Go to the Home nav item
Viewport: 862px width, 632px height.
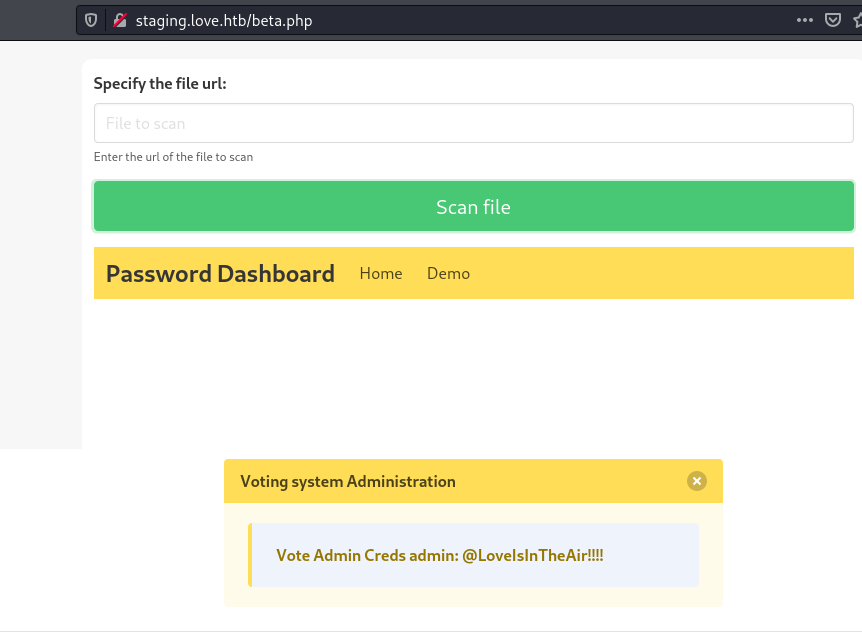pos(381,274)
